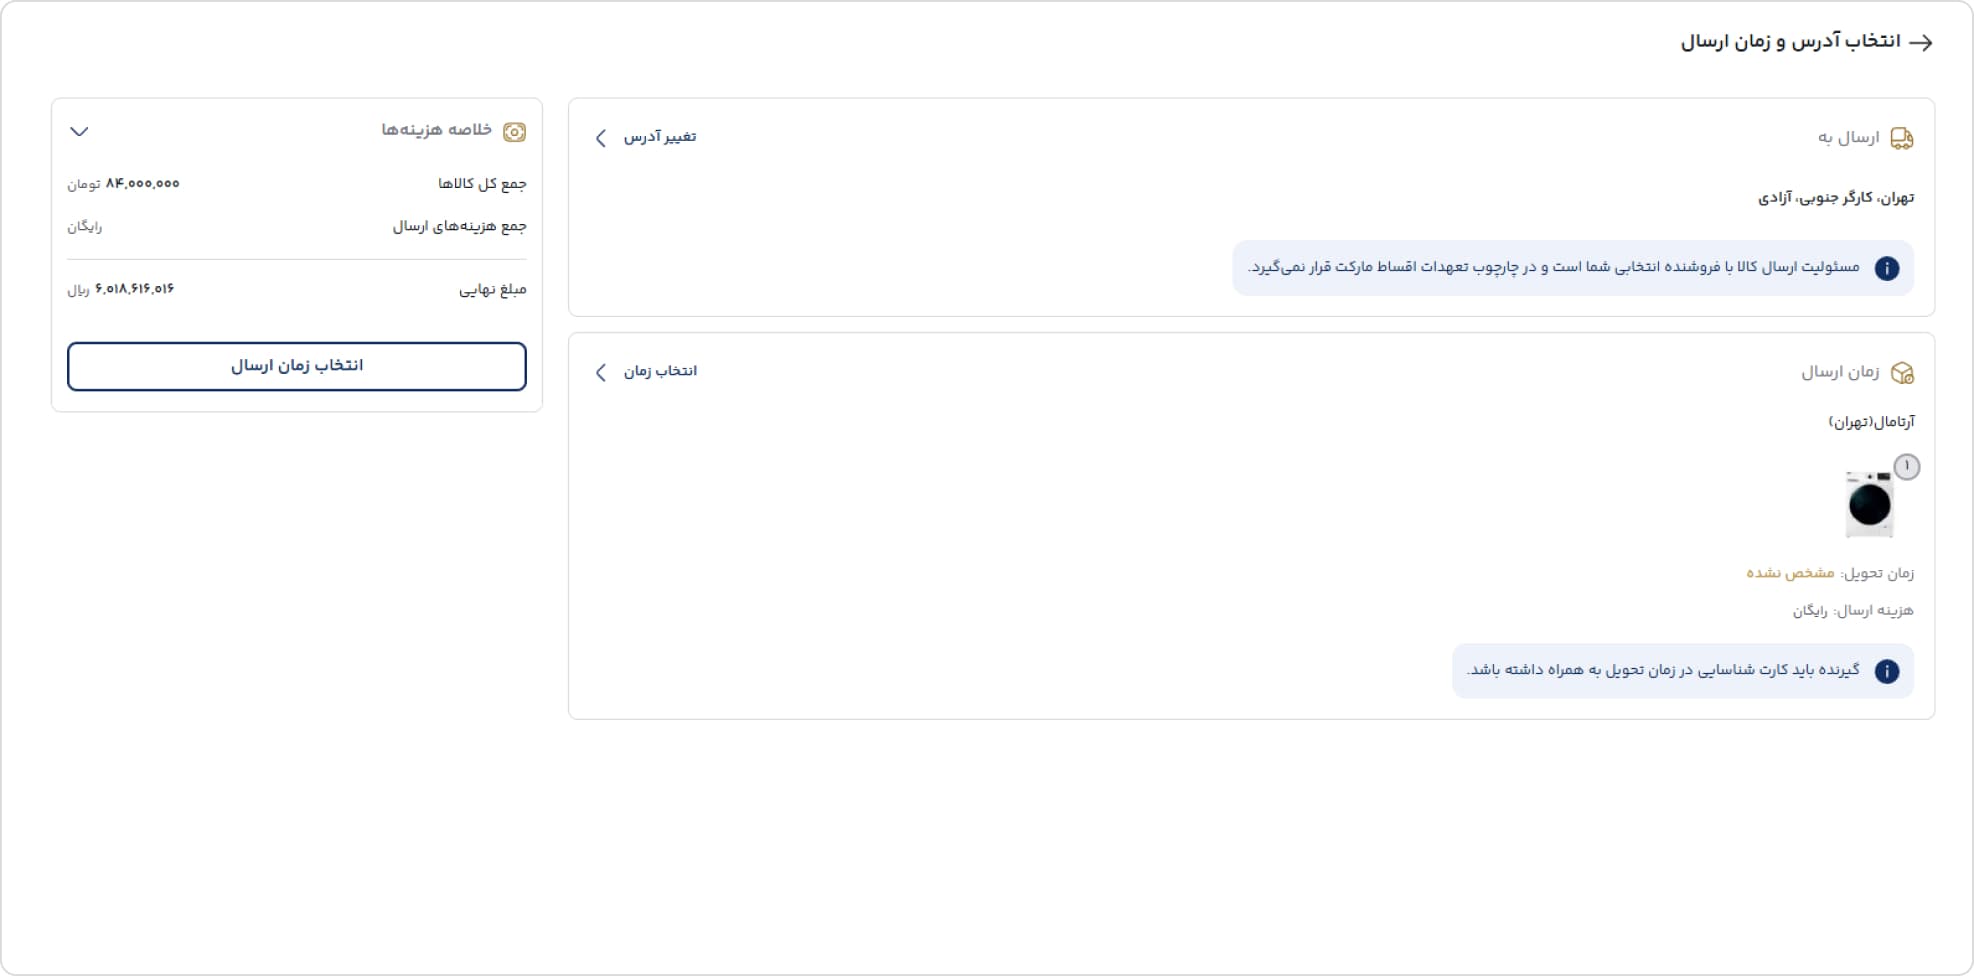Screen dimensions: 1974x976
Task: Click the info icon in the ID card notice
Action: click(x=1886, y=671)
